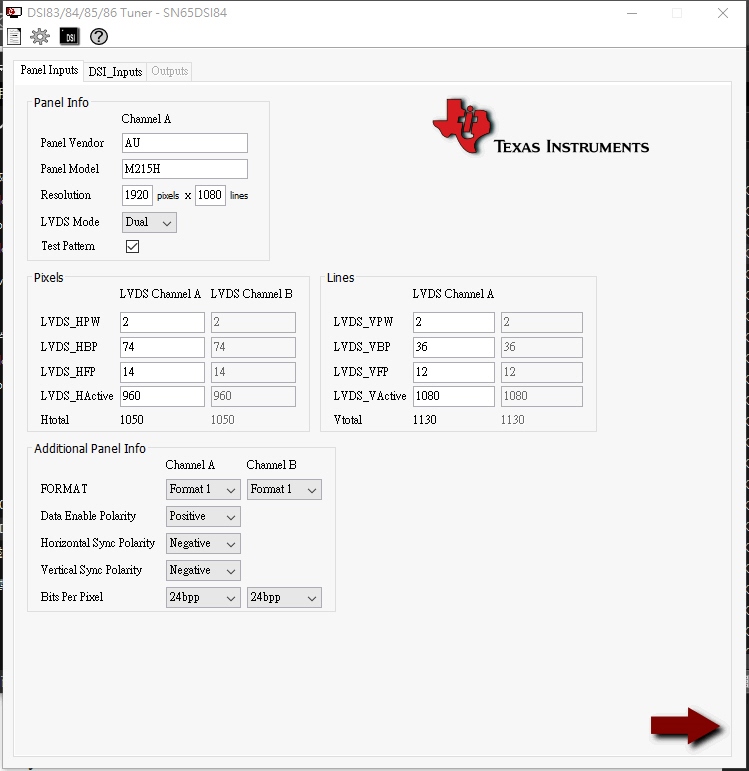This screenshot has width=749, height=771.
Task: Click the Bits Per Pixel label
Action: [x=72, y=597]
